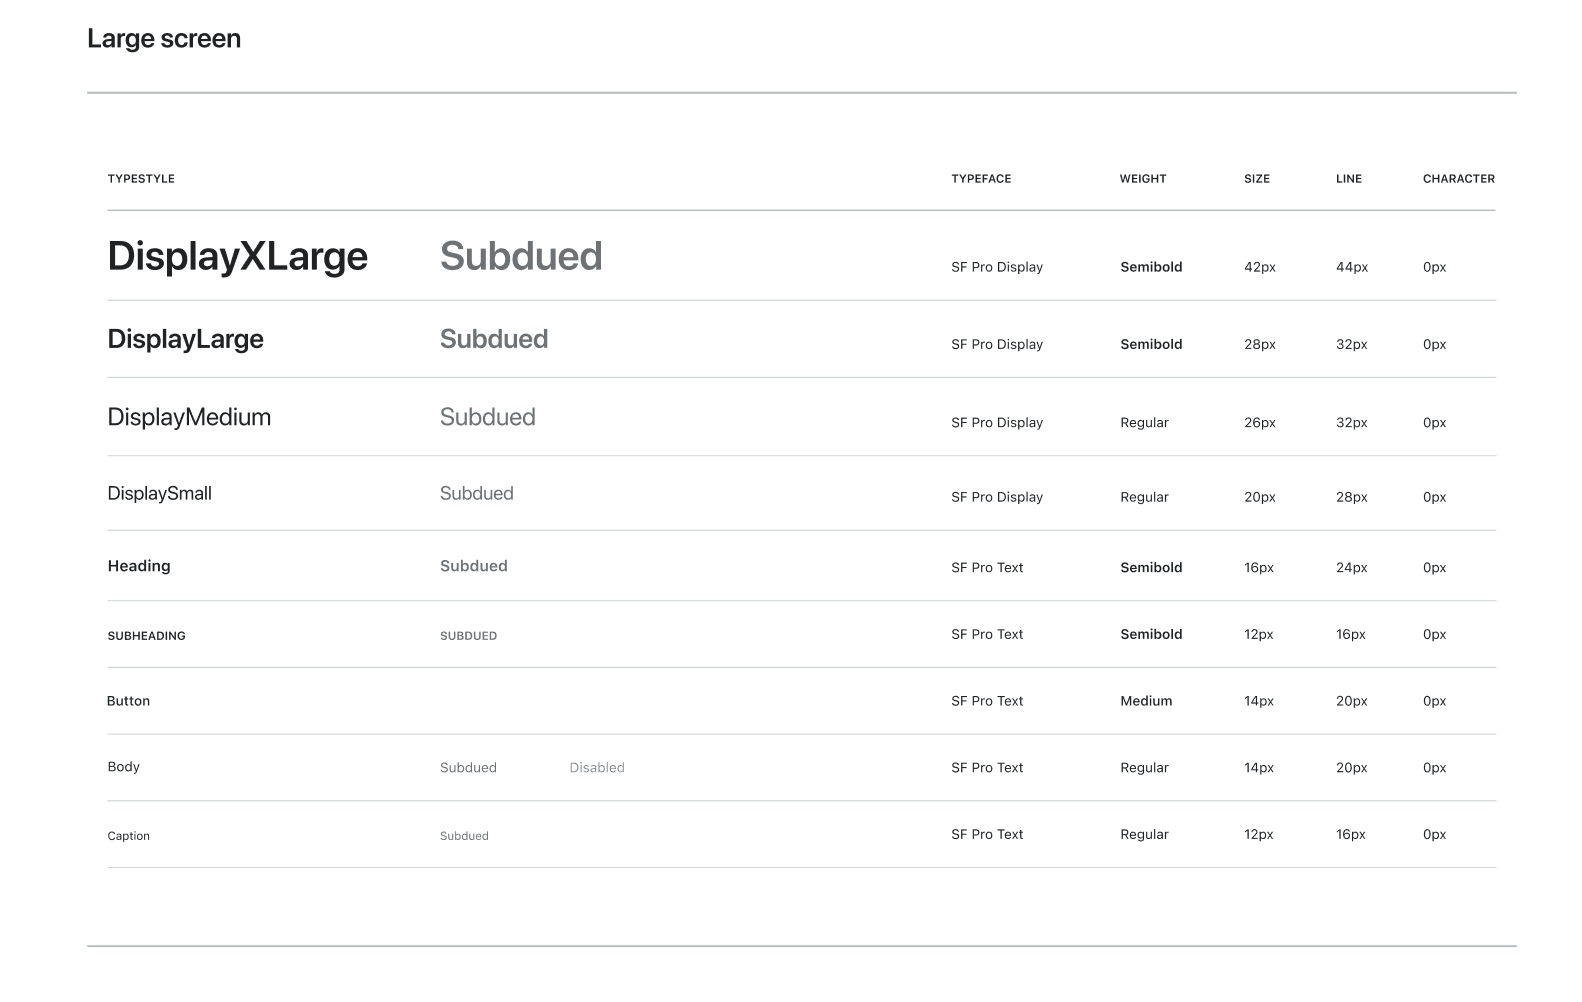Select the DisplayXLarge typestyle sample
Screen dimensions: 1582x1002
[238, 257]
